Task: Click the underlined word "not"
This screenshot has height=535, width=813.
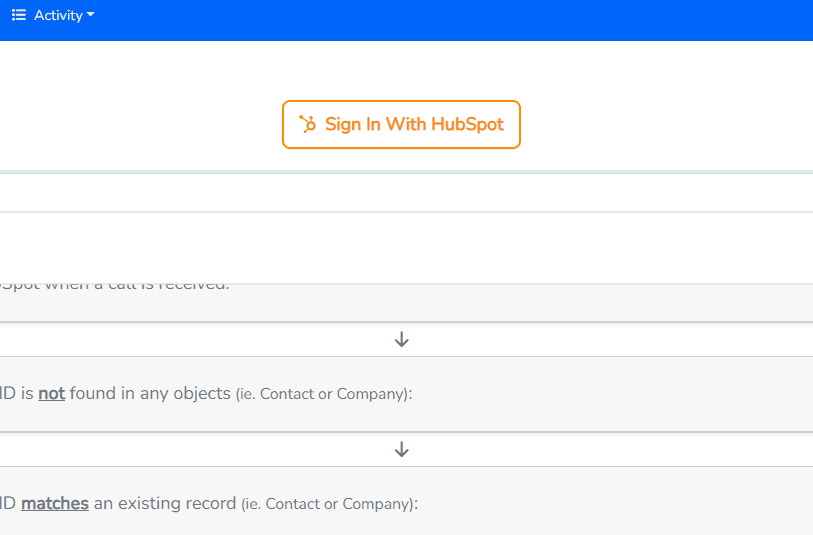Action: coord(51,393)
